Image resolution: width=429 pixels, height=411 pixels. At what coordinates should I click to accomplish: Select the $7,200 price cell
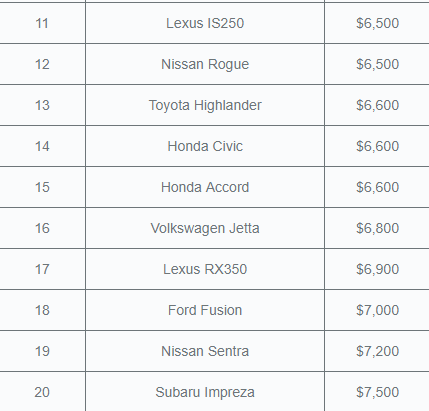[377, 351]
